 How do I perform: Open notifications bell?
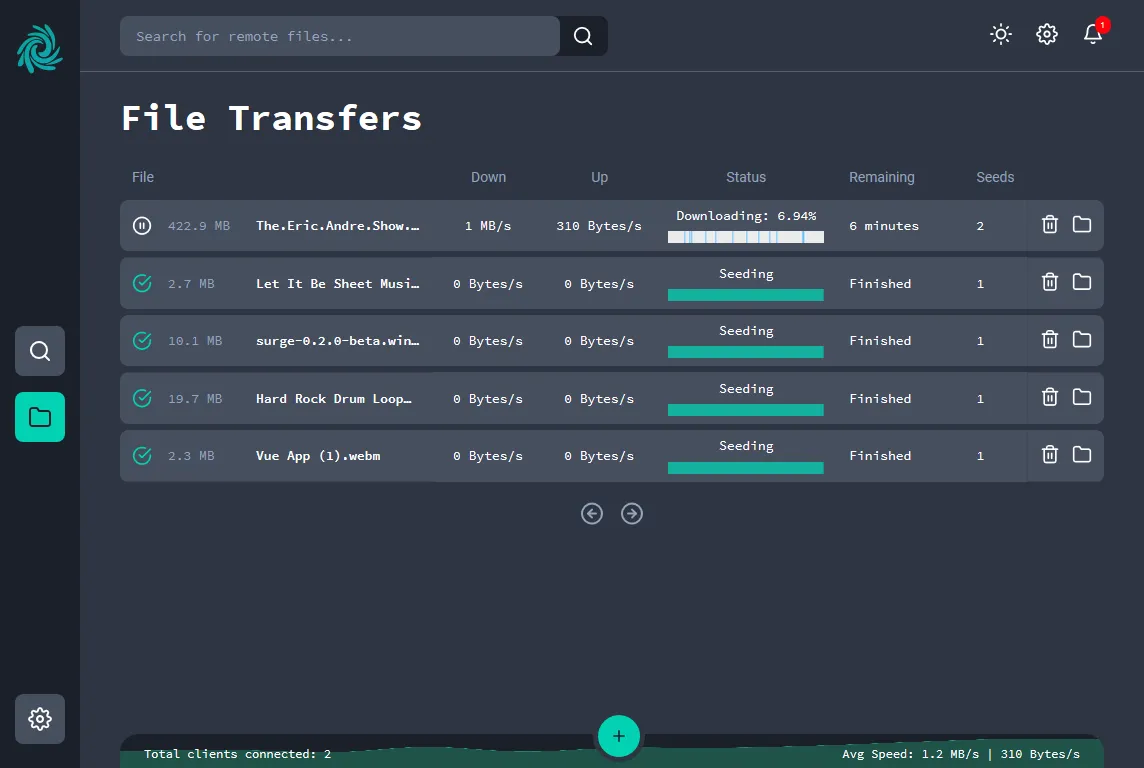tap(1093, 35)
